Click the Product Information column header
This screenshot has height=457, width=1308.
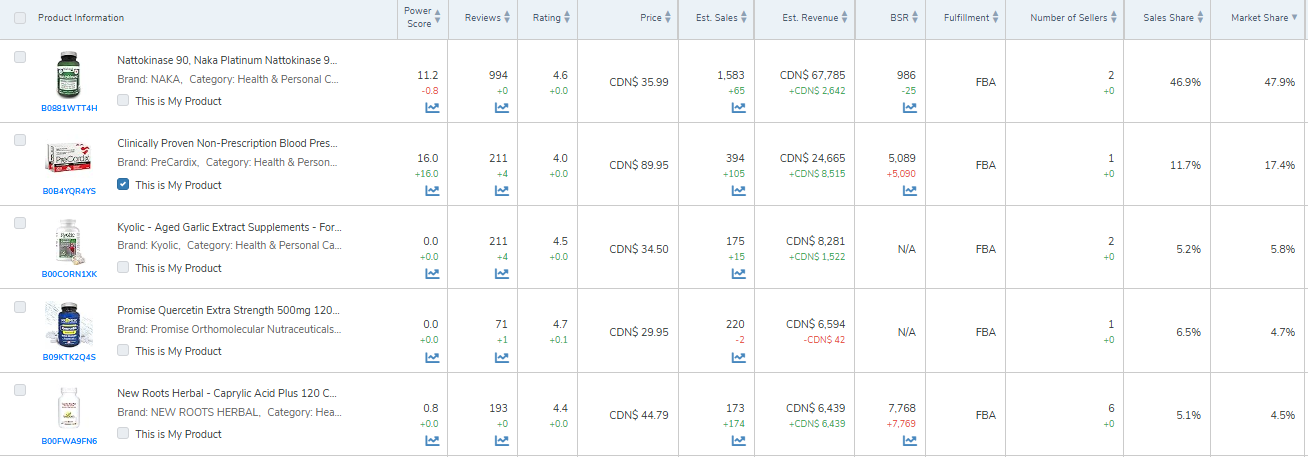pos(81,18)
